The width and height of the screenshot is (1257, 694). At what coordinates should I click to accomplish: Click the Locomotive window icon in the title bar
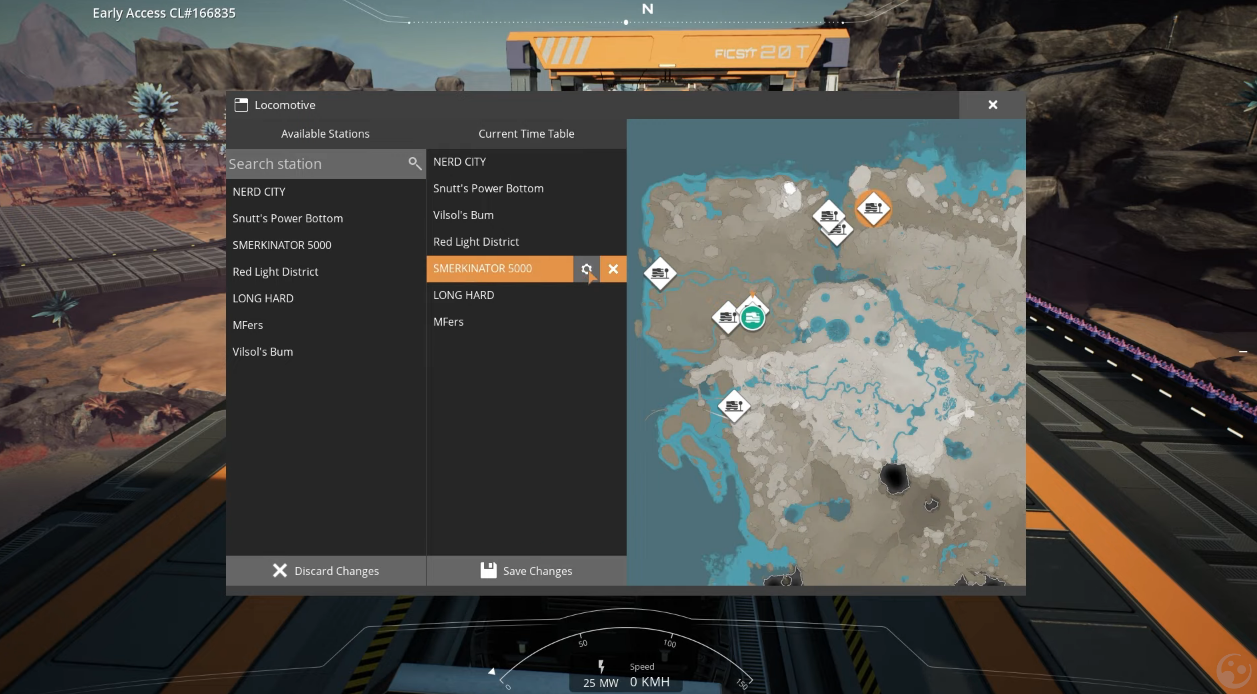pyautogui.click(x=241, y=105)
